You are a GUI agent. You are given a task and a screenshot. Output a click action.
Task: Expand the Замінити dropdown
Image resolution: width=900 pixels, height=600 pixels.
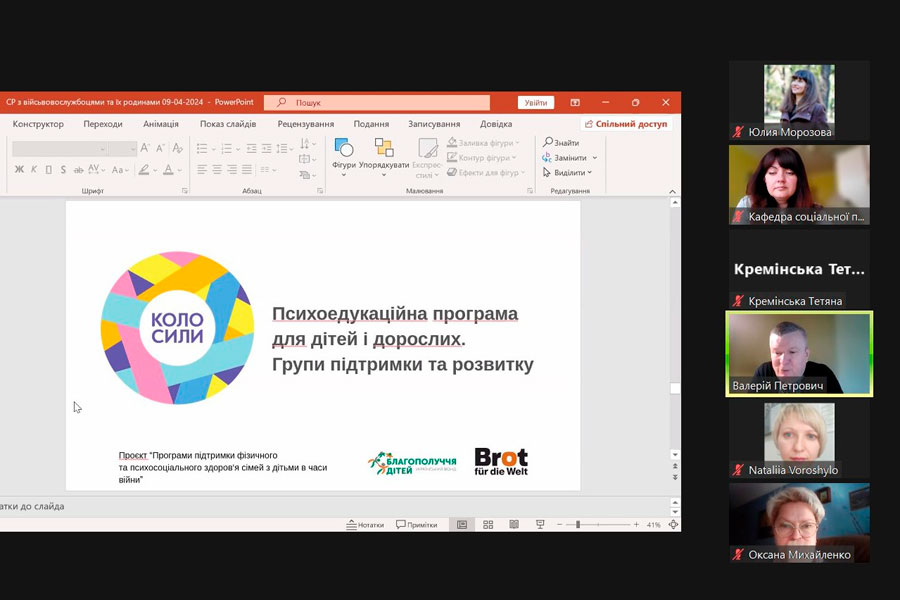[594, 158]
